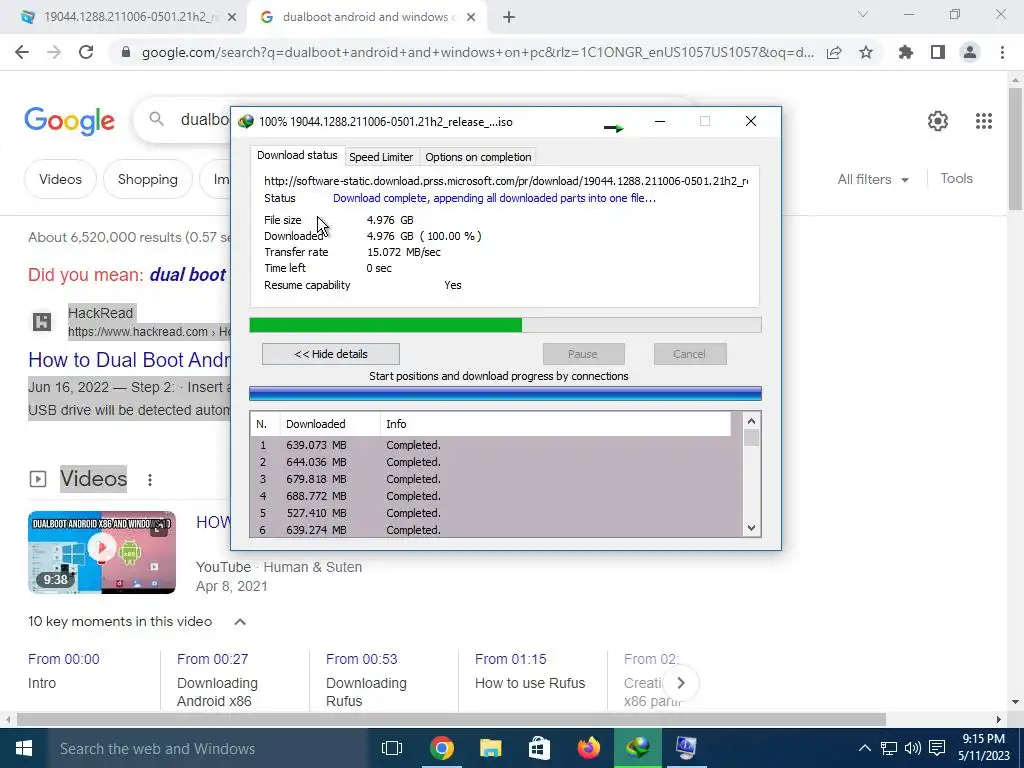Reload the Google search page
The width and height of the screenshot is (1024, 768).
click(x=86, y=52)
